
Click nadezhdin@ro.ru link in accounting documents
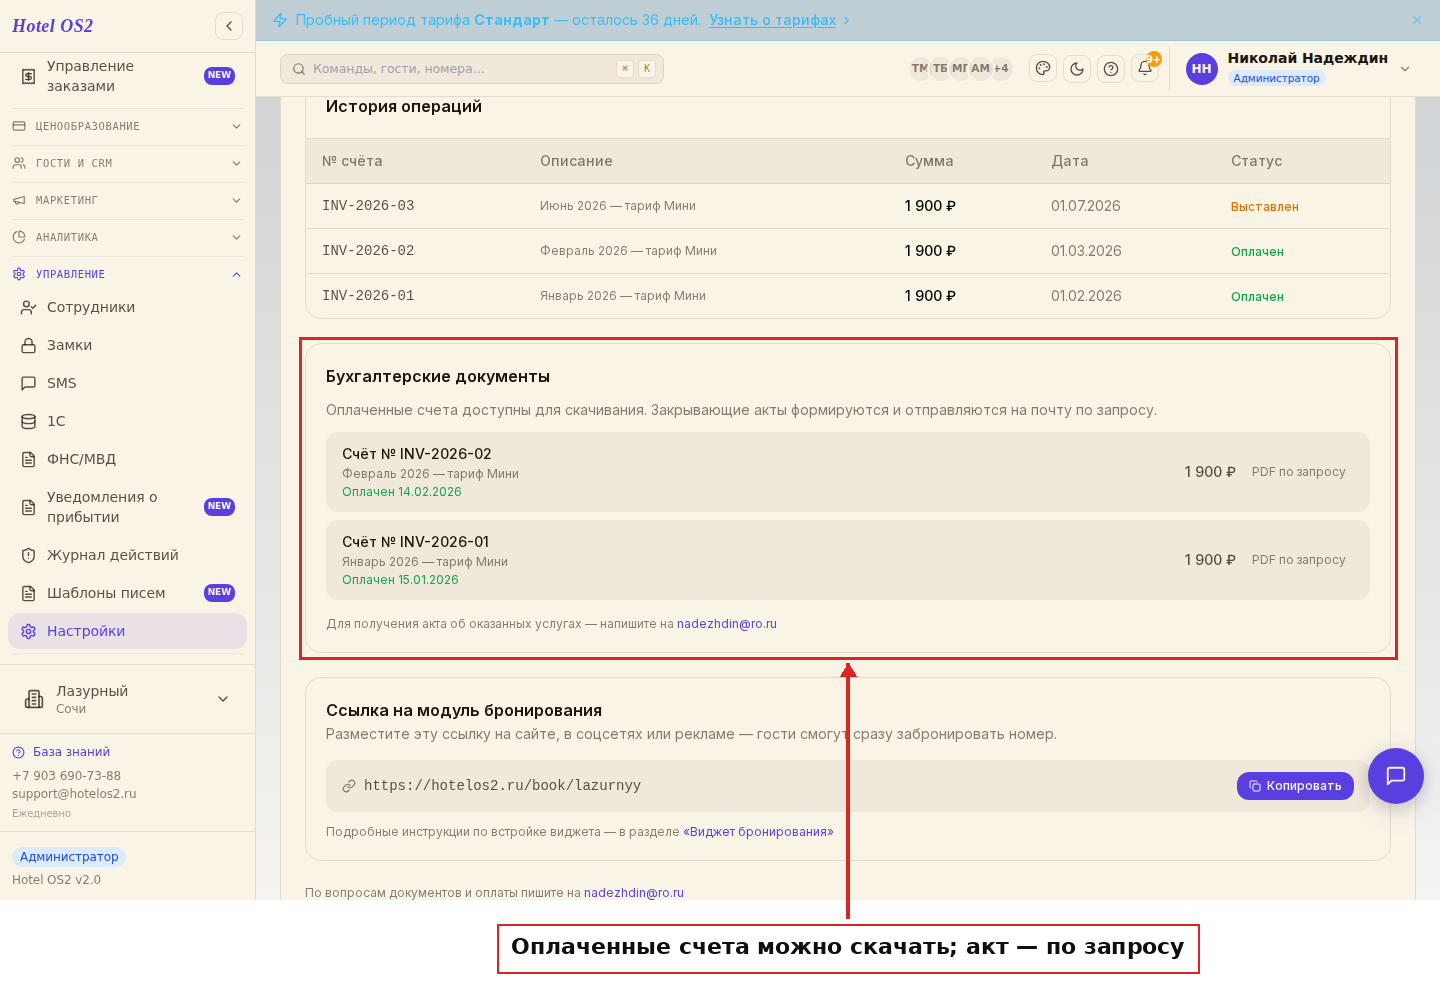(727, 624)
